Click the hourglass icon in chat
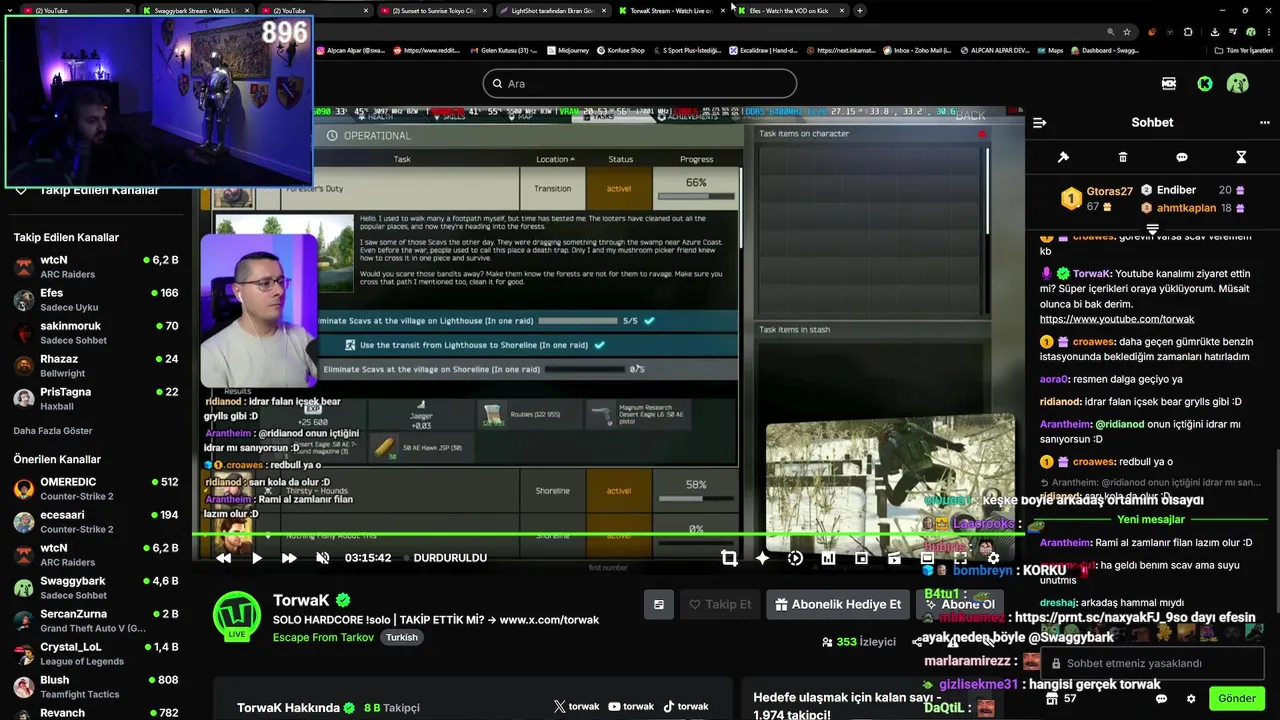Viewport: 1280px width, 720px height. [1241, 157]
